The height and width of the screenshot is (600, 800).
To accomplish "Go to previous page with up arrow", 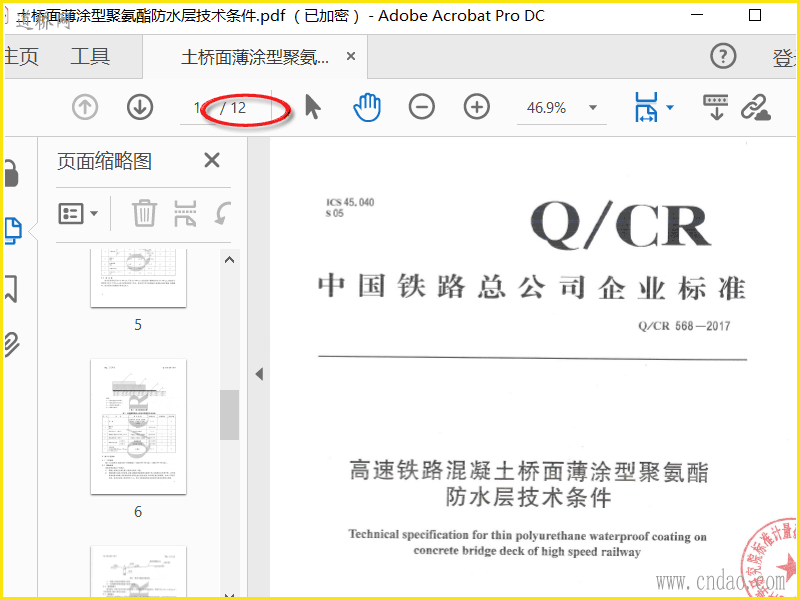I will 85,108.
